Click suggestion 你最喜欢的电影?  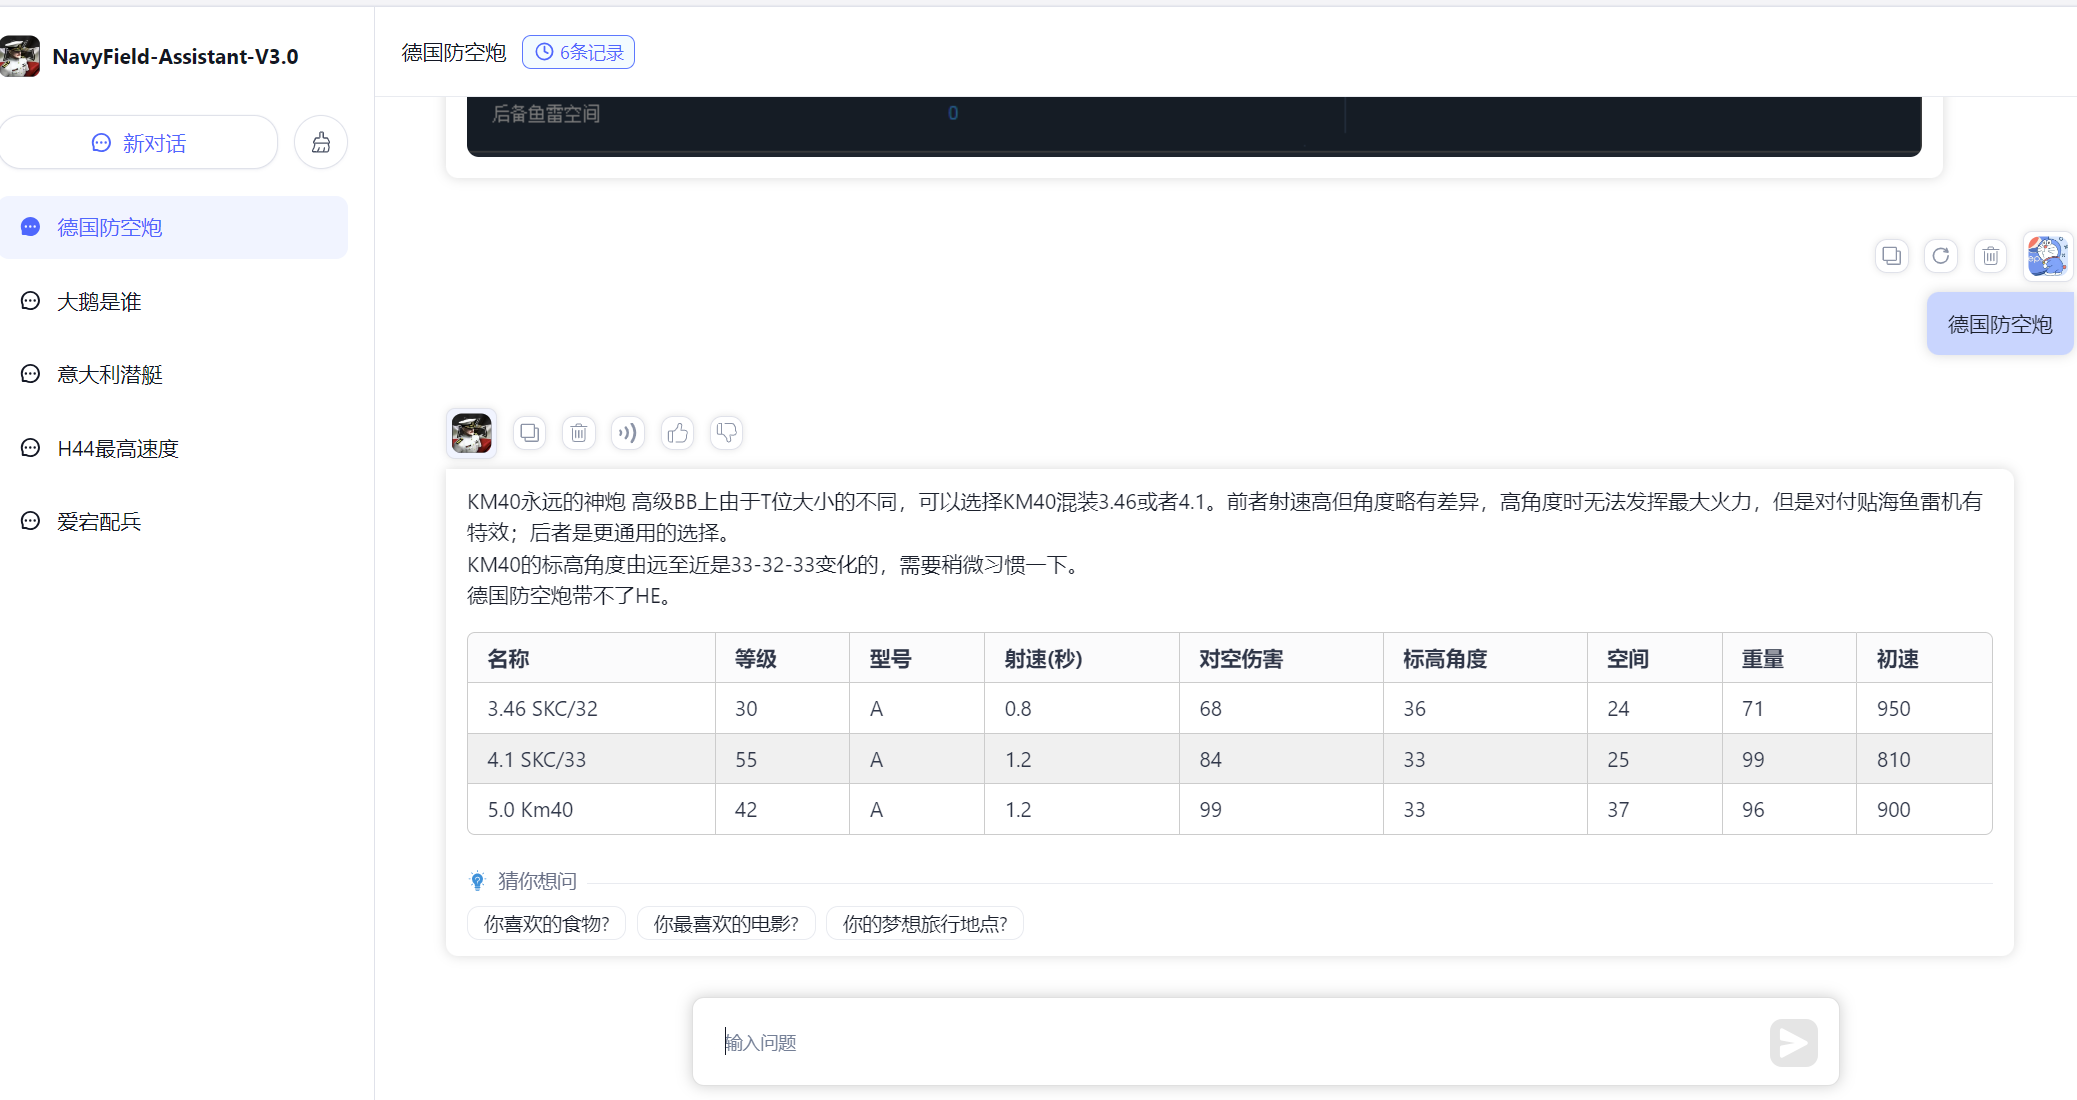pyautogui.click(x=726, y=923)
